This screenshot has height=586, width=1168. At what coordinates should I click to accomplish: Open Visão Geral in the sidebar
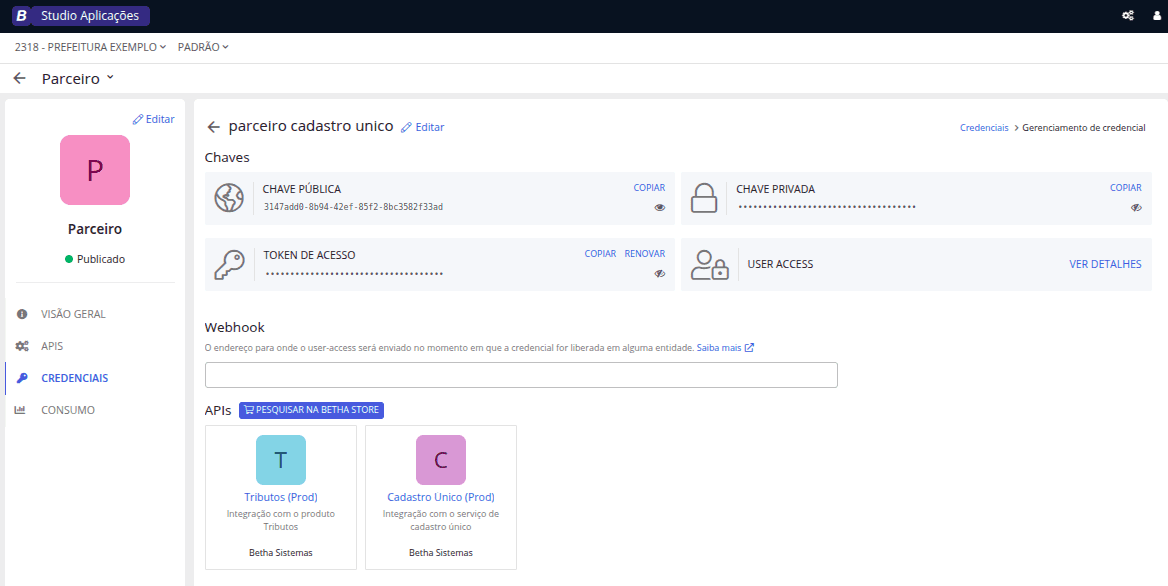[x=73, y=314]
